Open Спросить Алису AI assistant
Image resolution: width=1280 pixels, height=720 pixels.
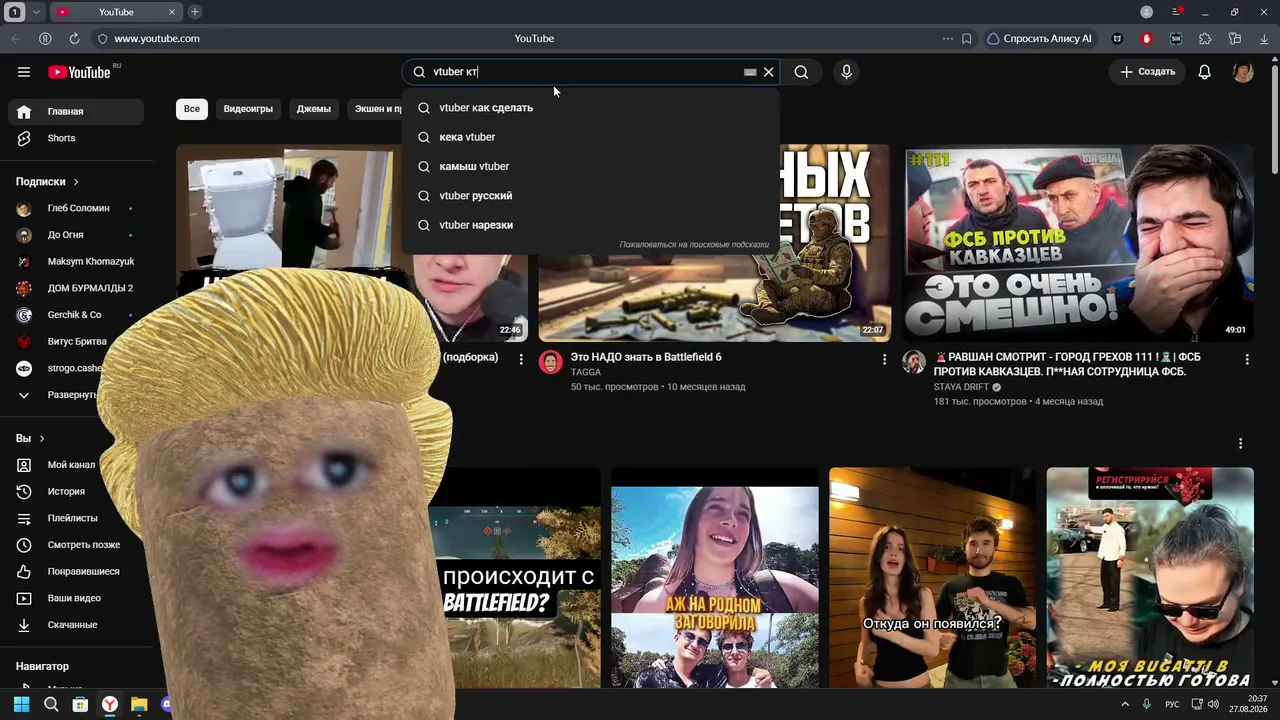(x=1039, y=39)
